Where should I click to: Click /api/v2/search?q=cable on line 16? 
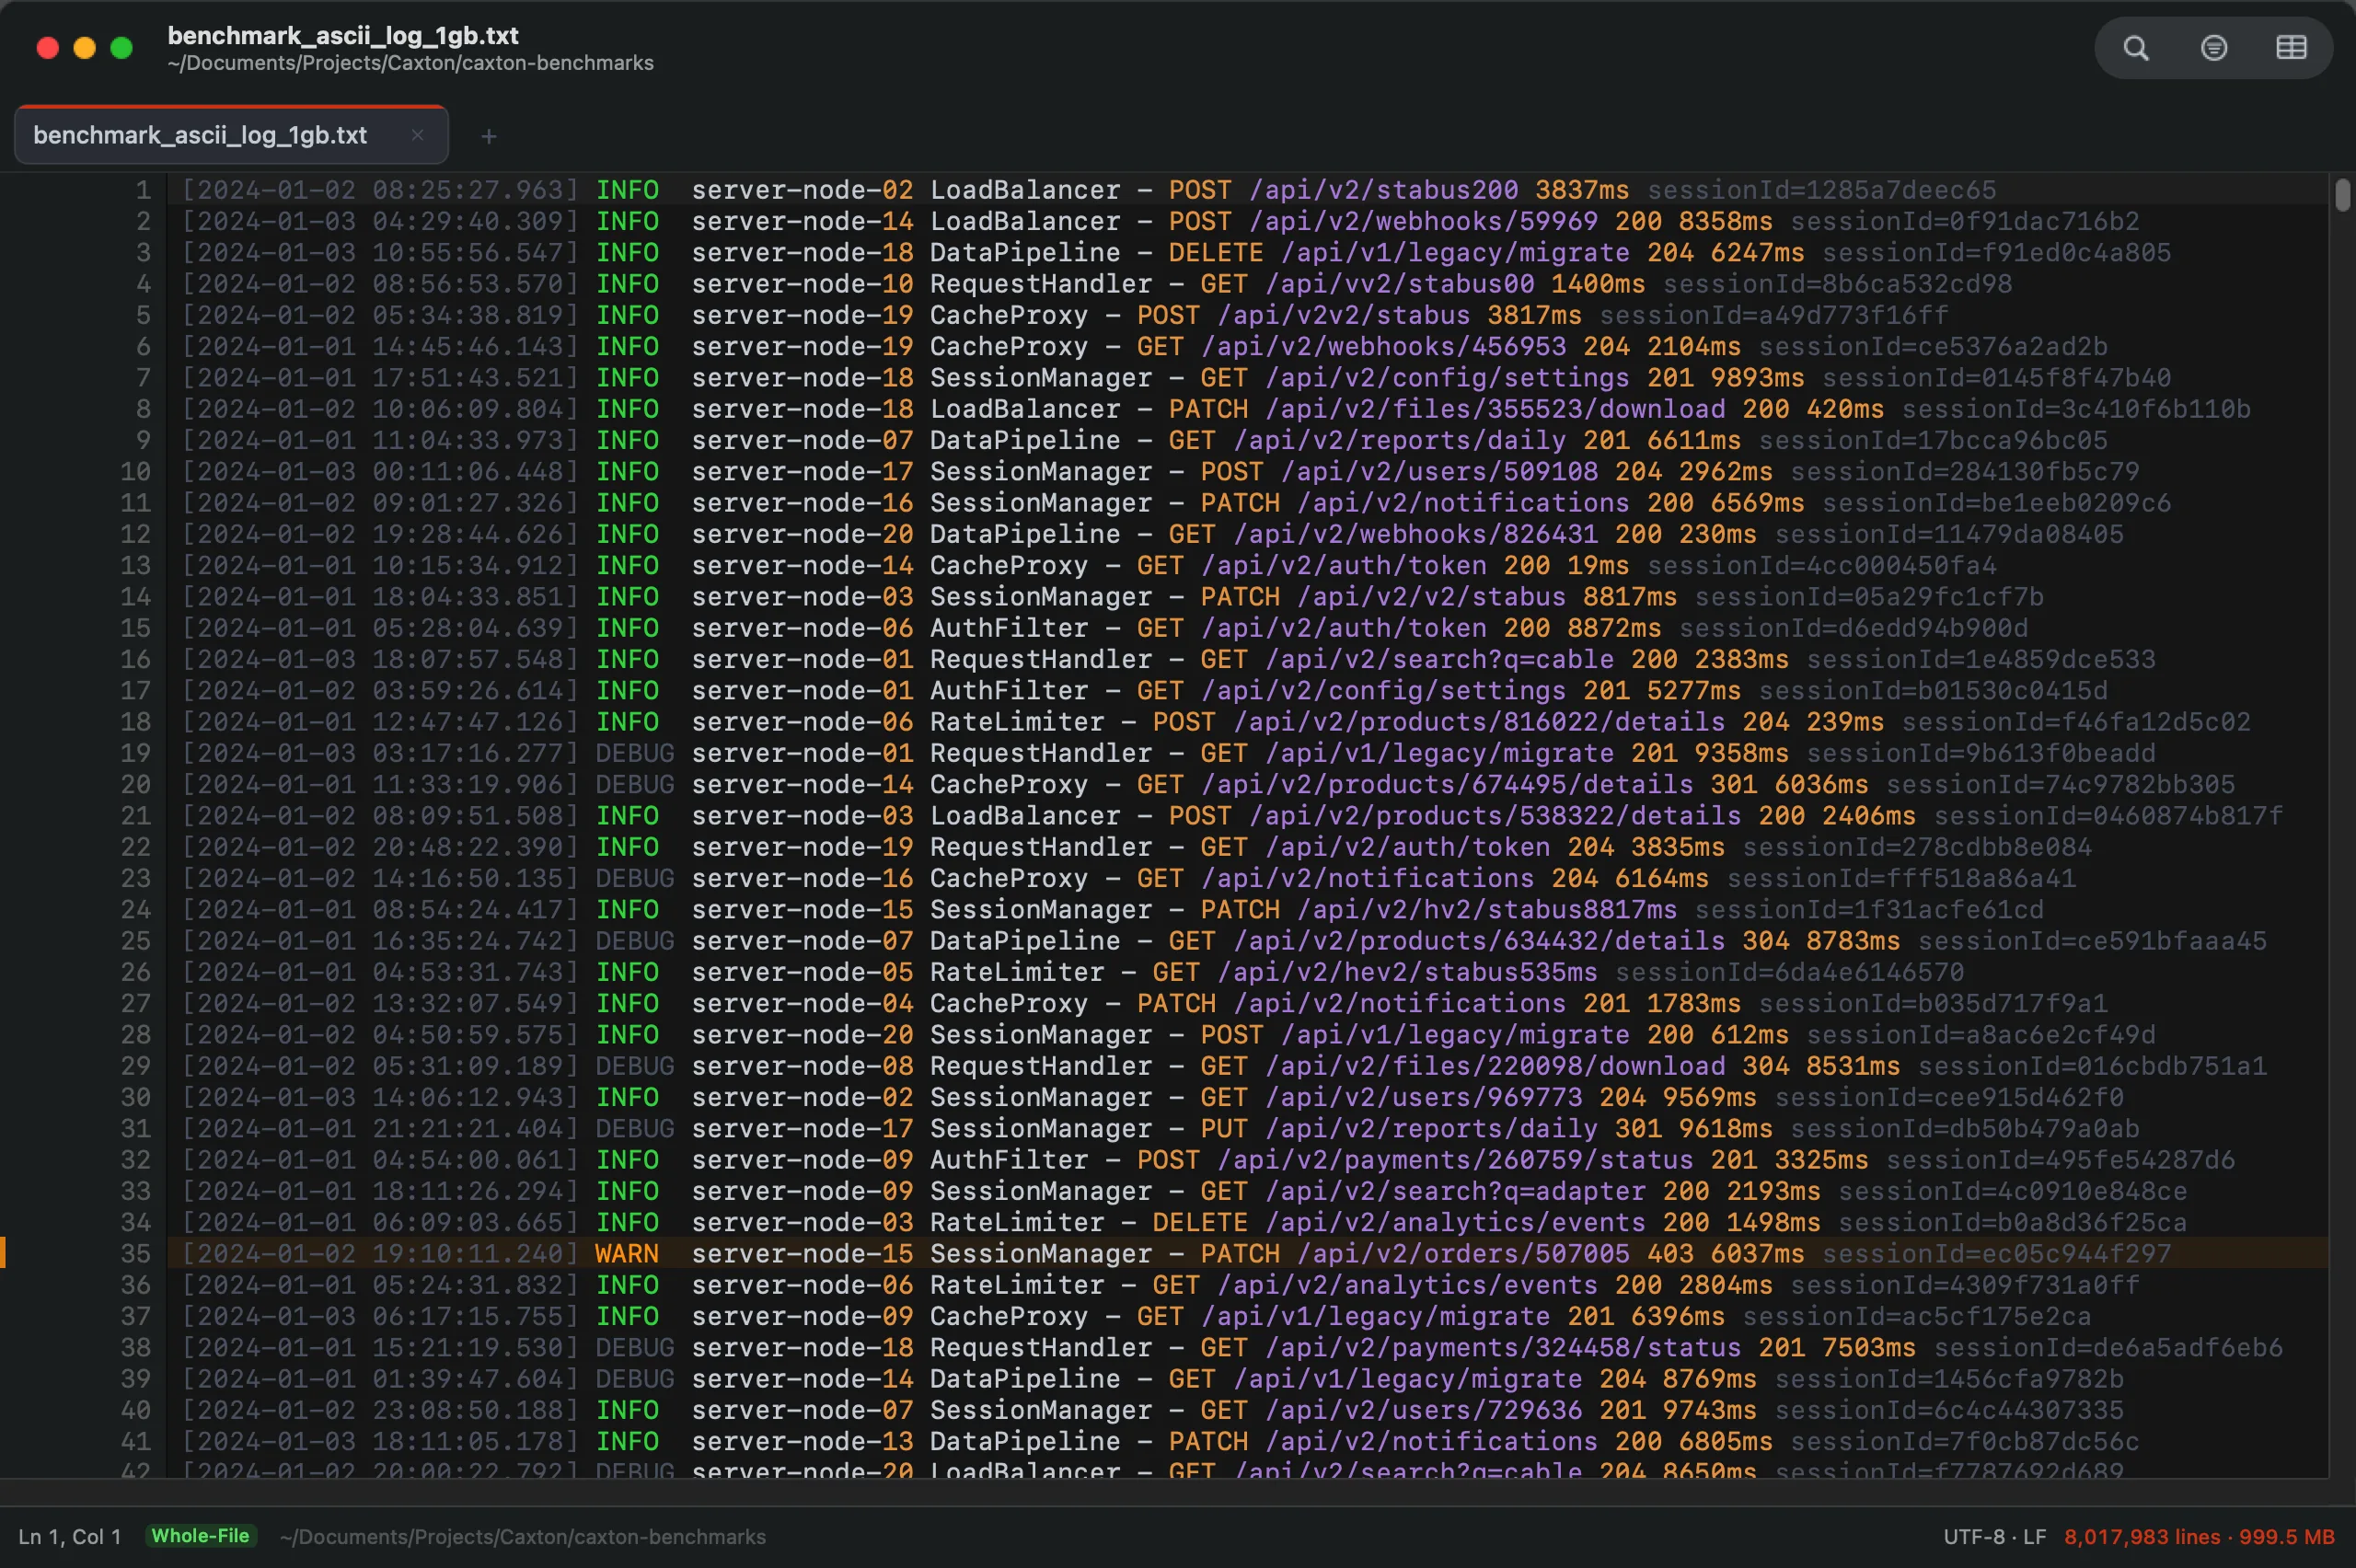click(1440, 659)
